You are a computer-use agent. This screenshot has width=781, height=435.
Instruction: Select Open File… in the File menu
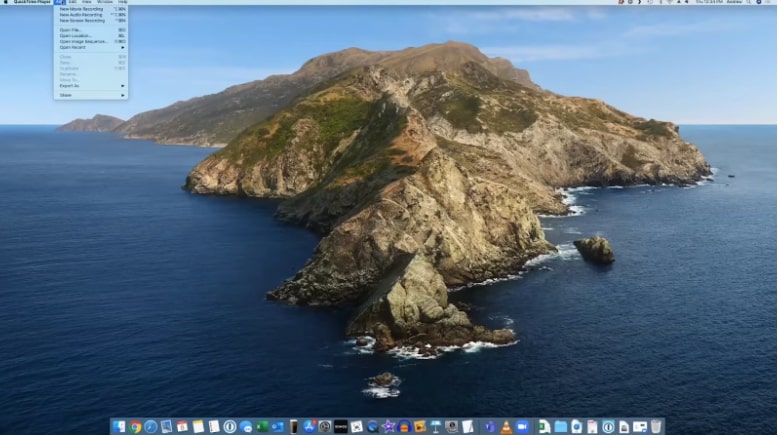point(91,30)
